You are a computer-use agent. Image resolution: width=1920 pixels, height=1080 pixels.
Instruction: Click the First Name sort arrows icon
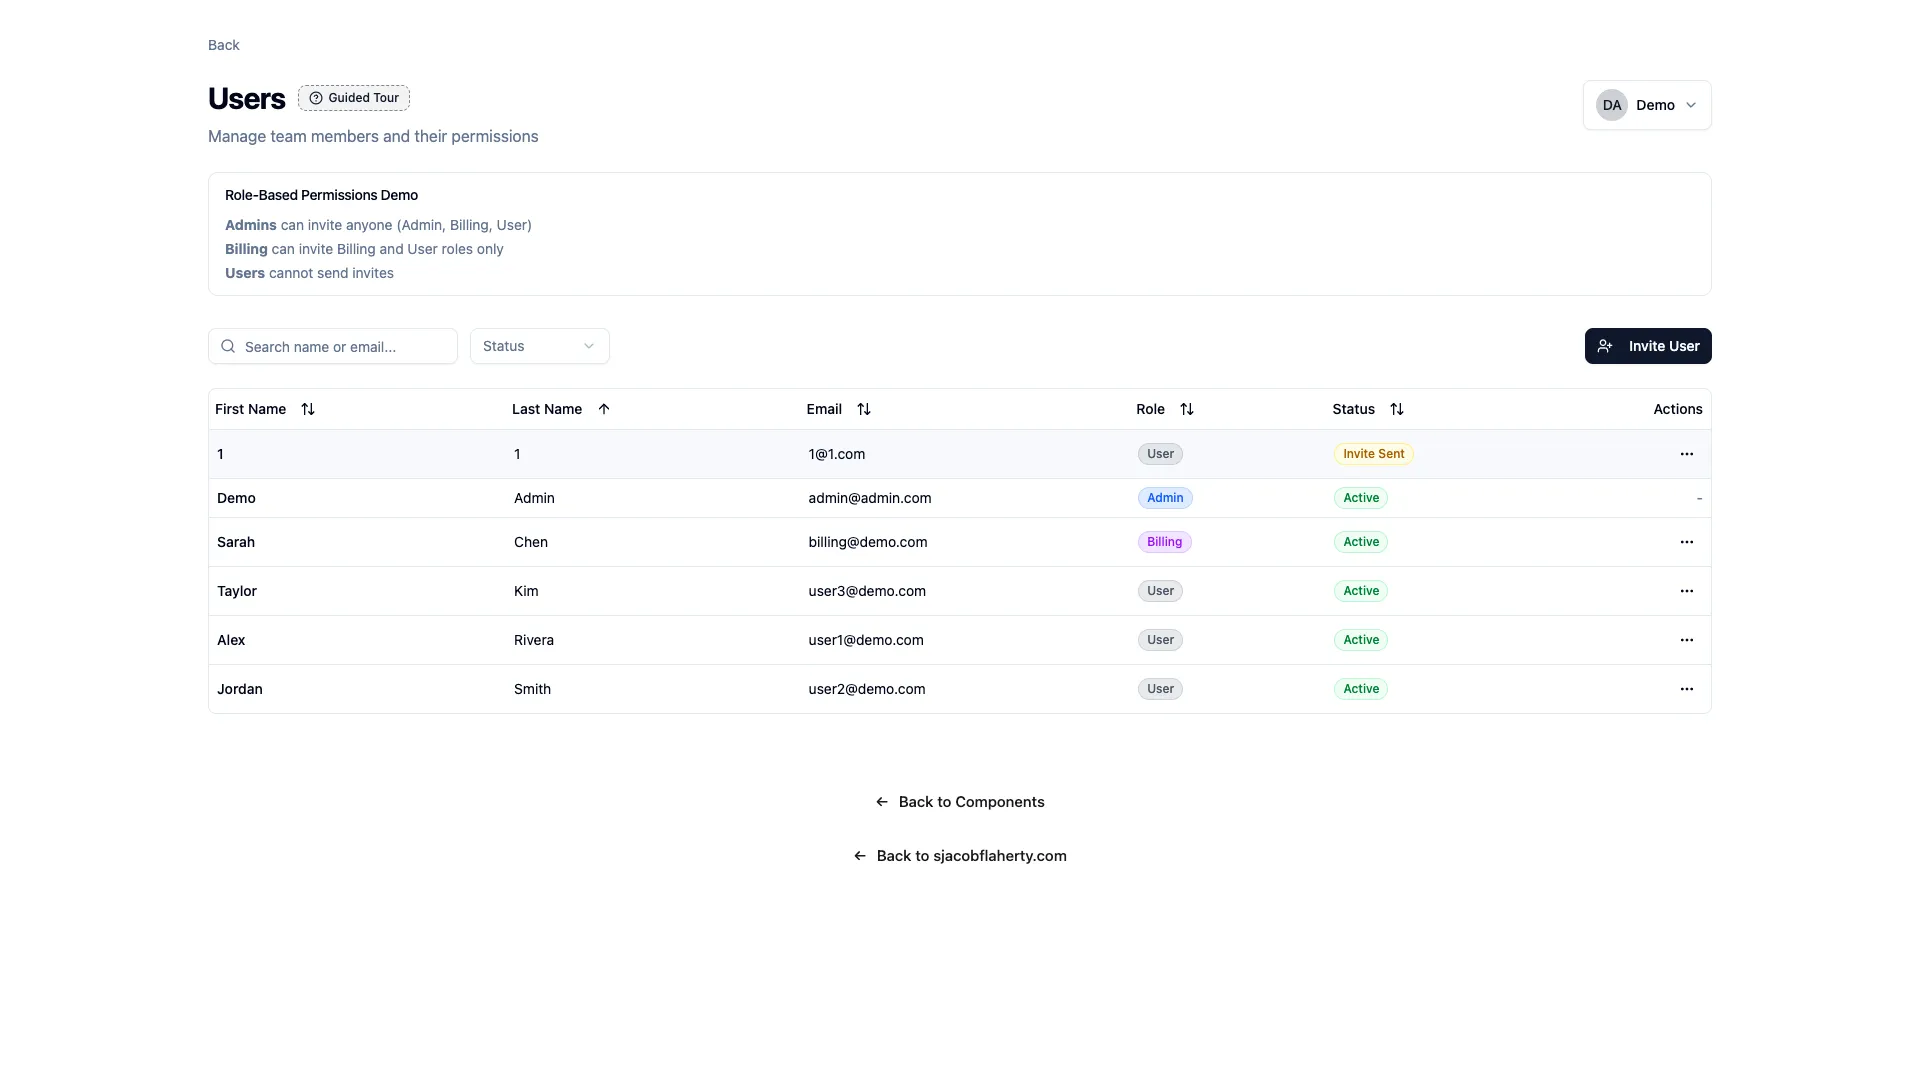point(308,409)
